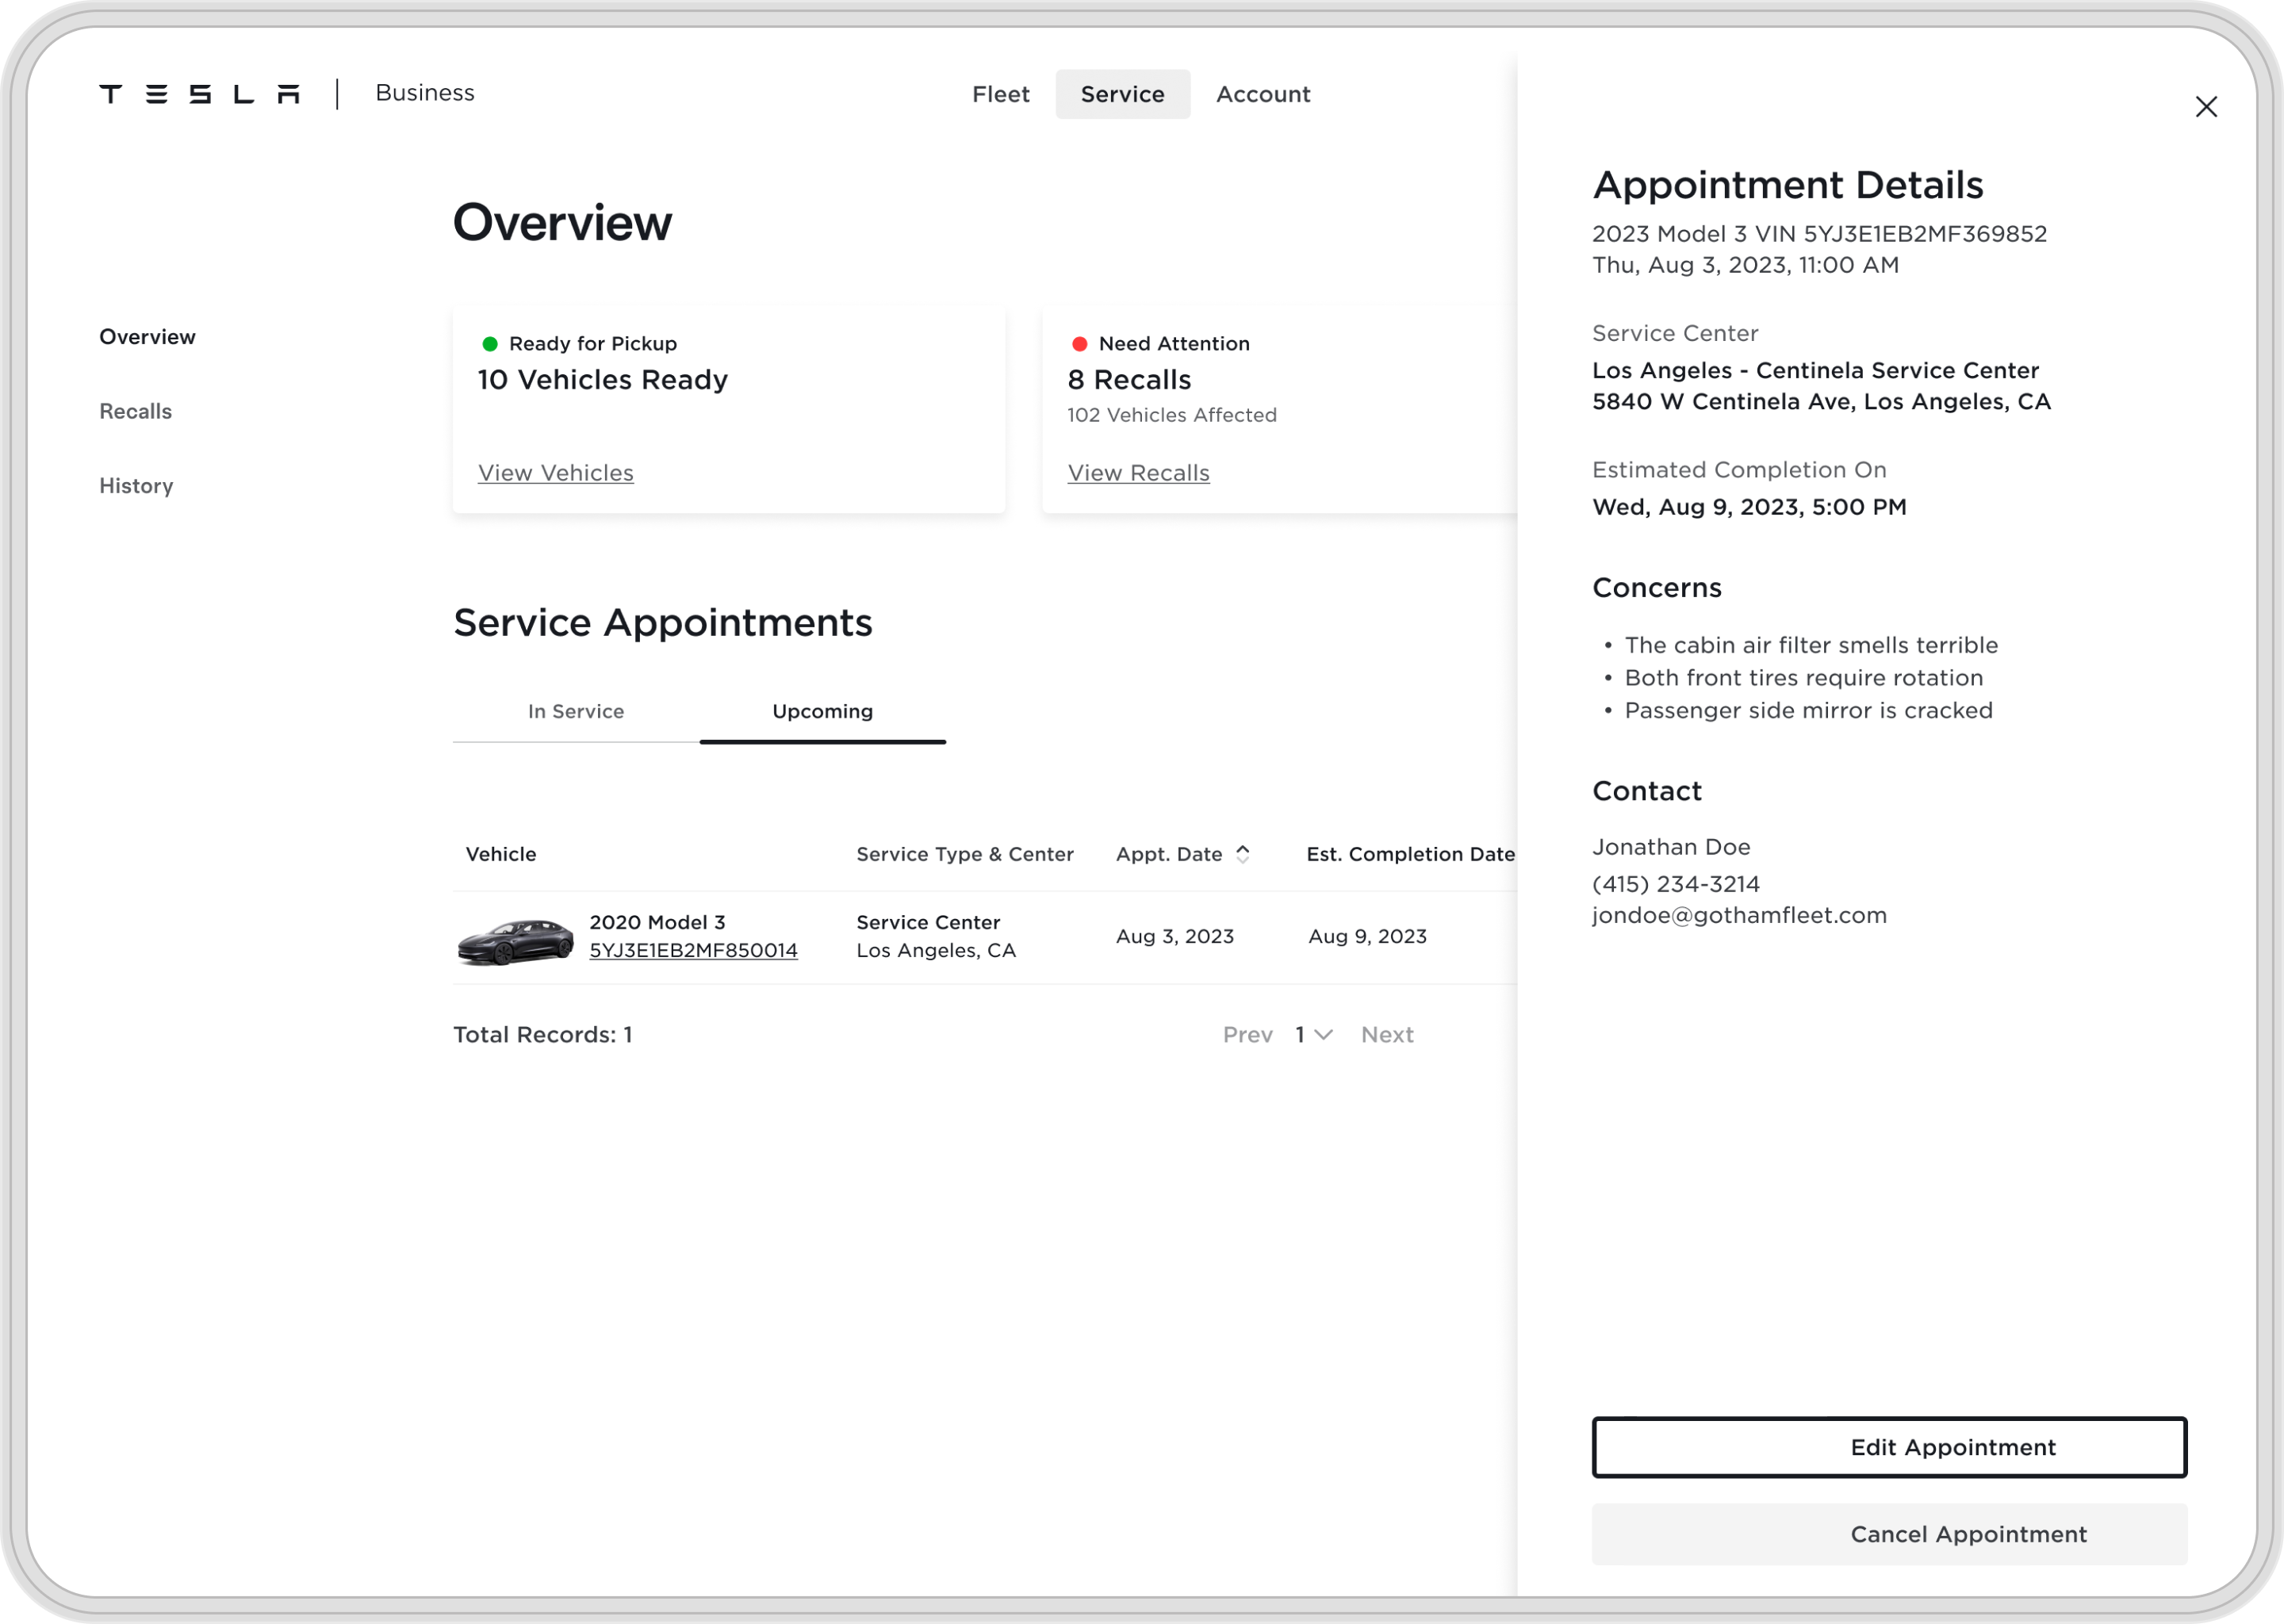The width and height of the screenshot is (2284, 1624).
Task: Click Service Type & Center column header
Action: point(965,854)
